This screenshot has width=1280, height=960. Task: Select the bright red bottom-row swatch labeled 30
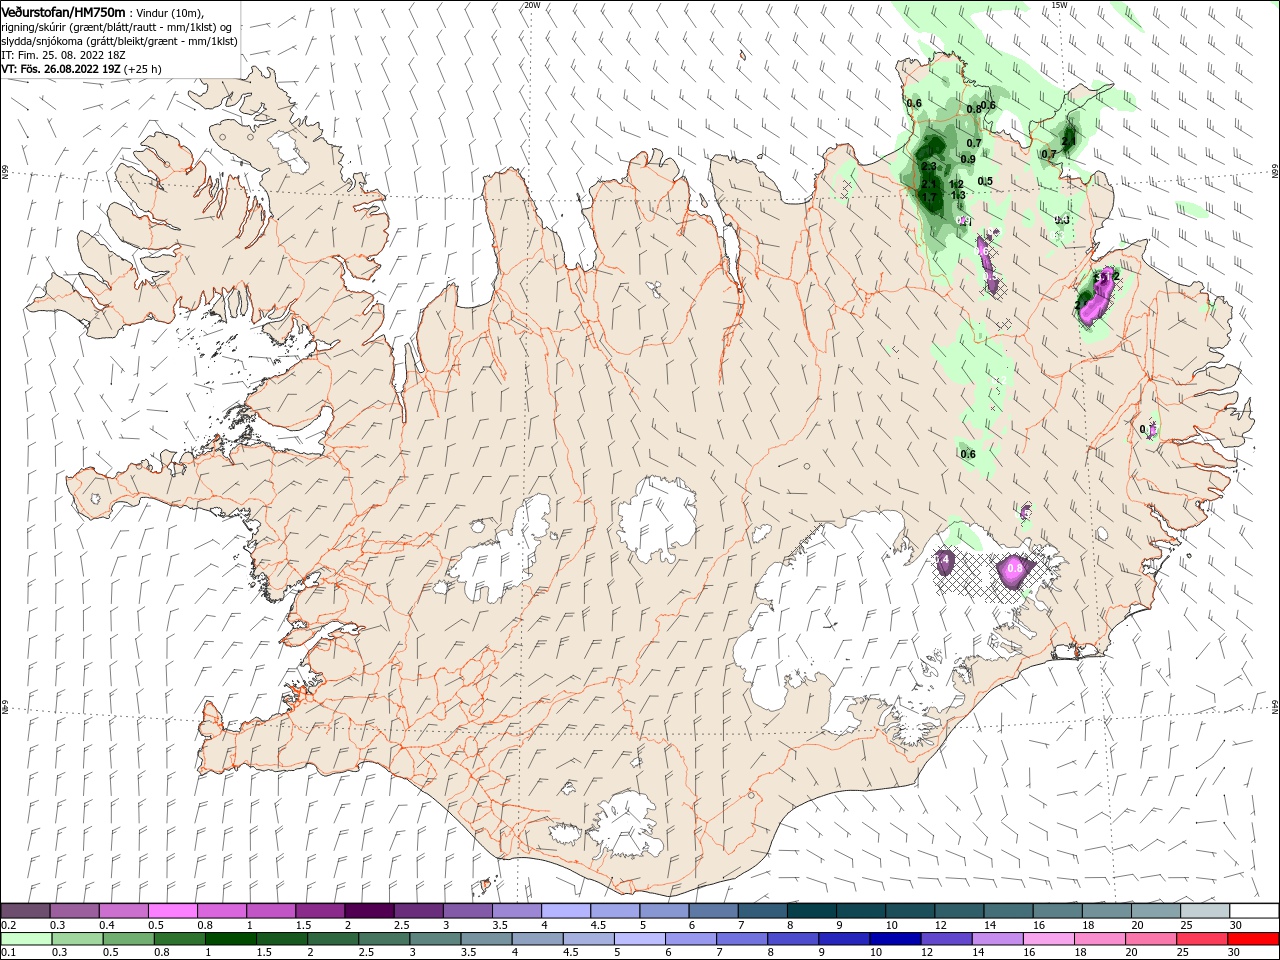click(x=1252, y=939)
